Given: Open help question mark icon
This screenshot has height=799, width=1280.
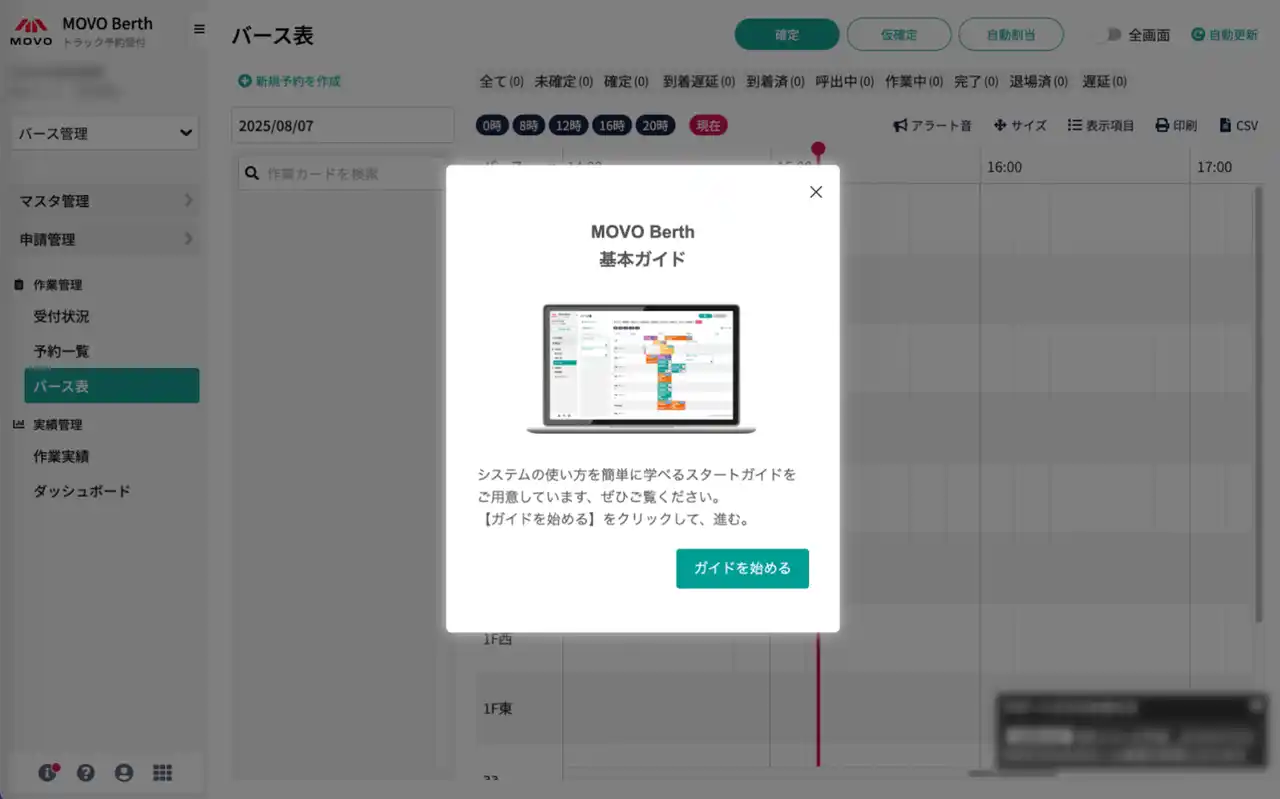Looking at the screenshot, I should [86, 772].
